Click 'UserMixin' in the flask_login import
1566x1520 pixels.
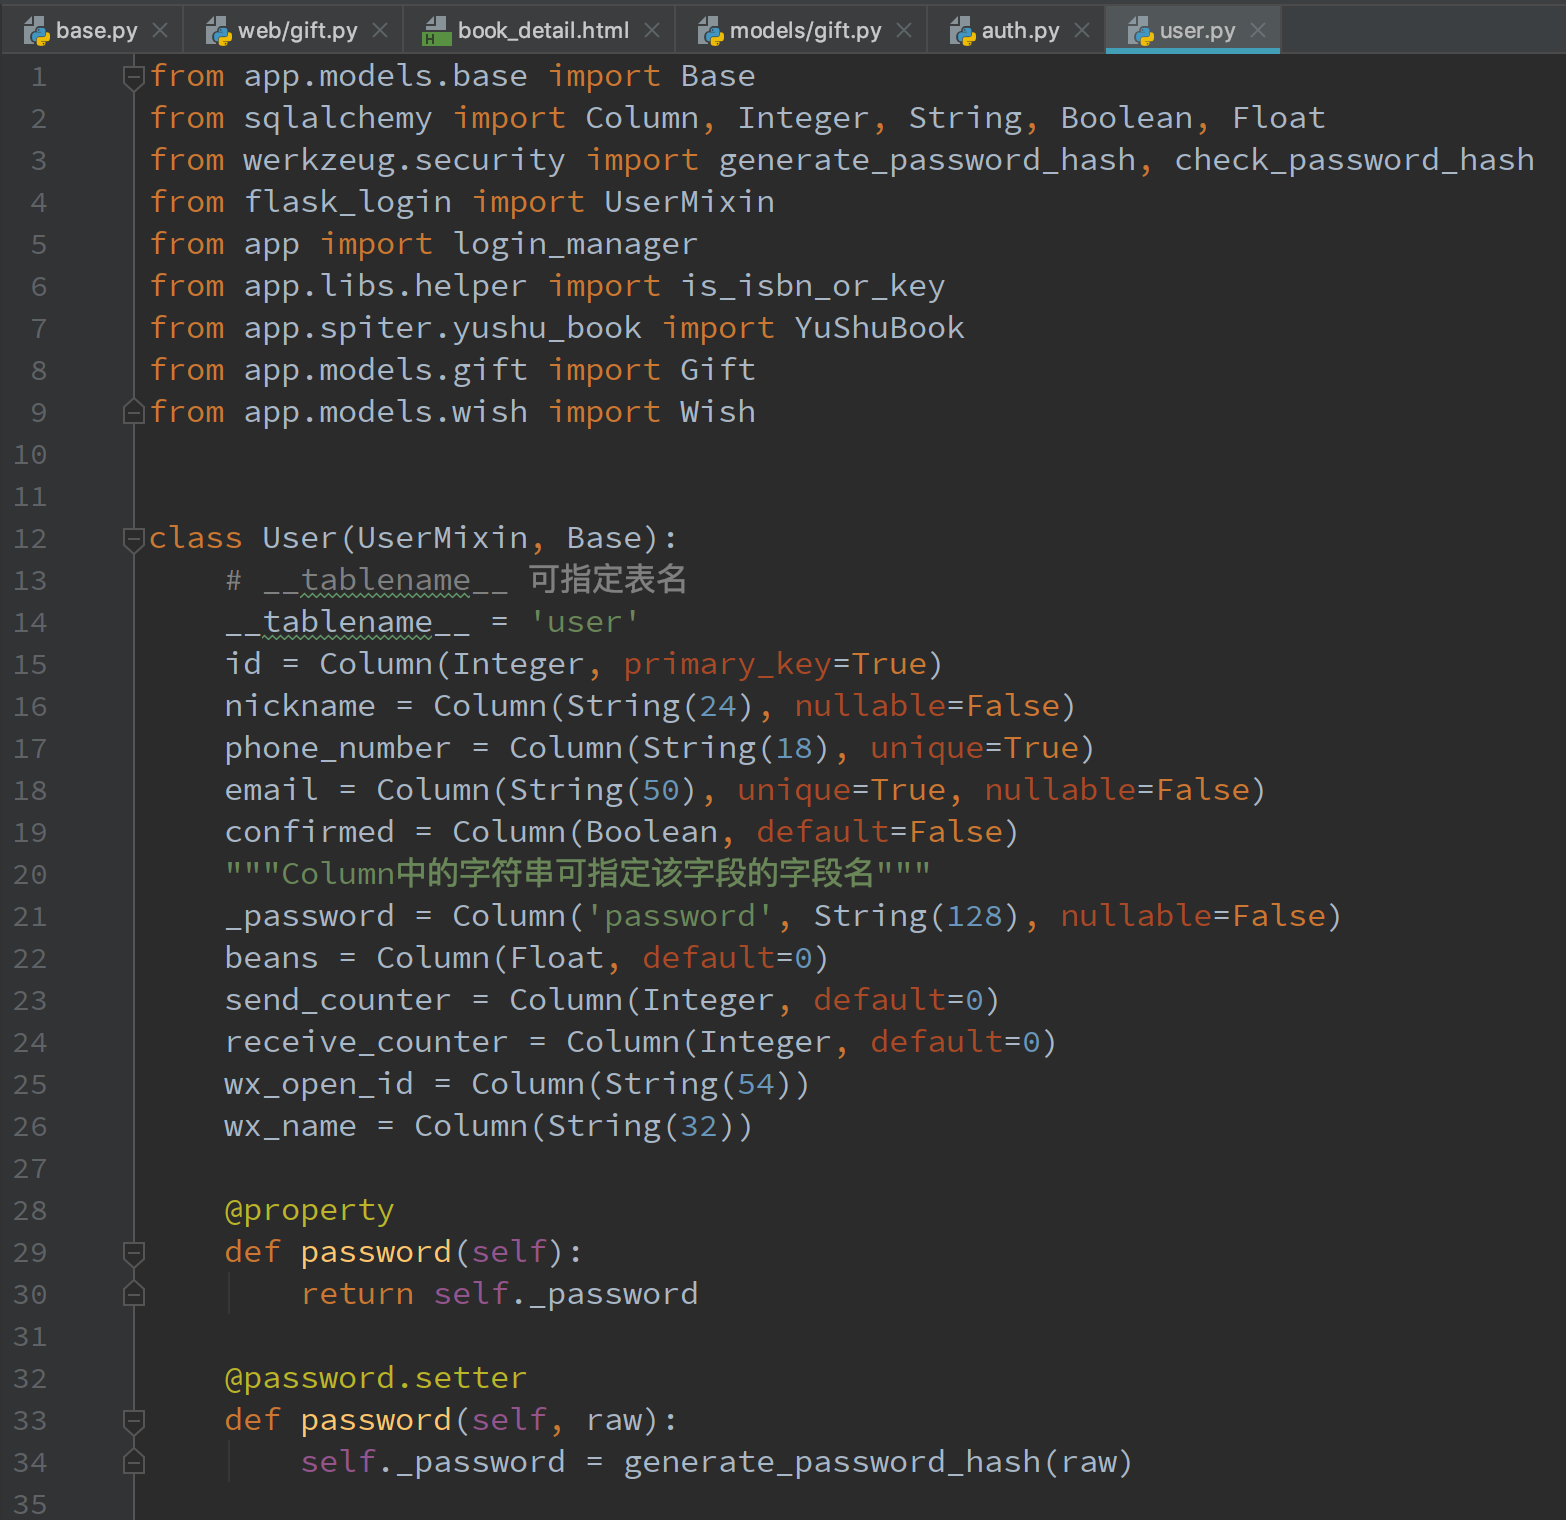pyautogui.click(x=689, y=202)
